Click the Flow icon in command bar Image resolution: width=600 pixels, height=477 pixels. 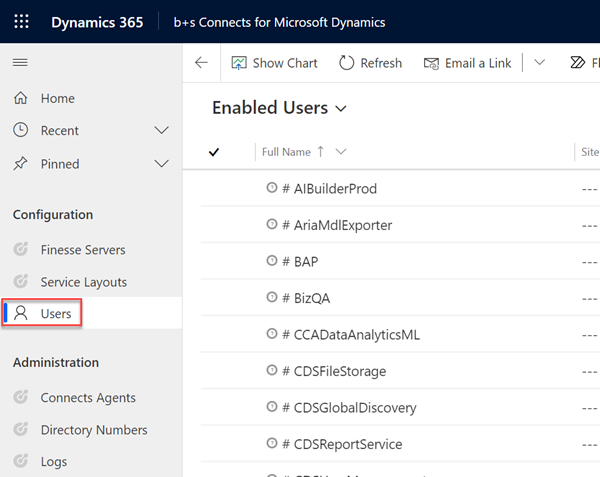(x=577, y=62)
